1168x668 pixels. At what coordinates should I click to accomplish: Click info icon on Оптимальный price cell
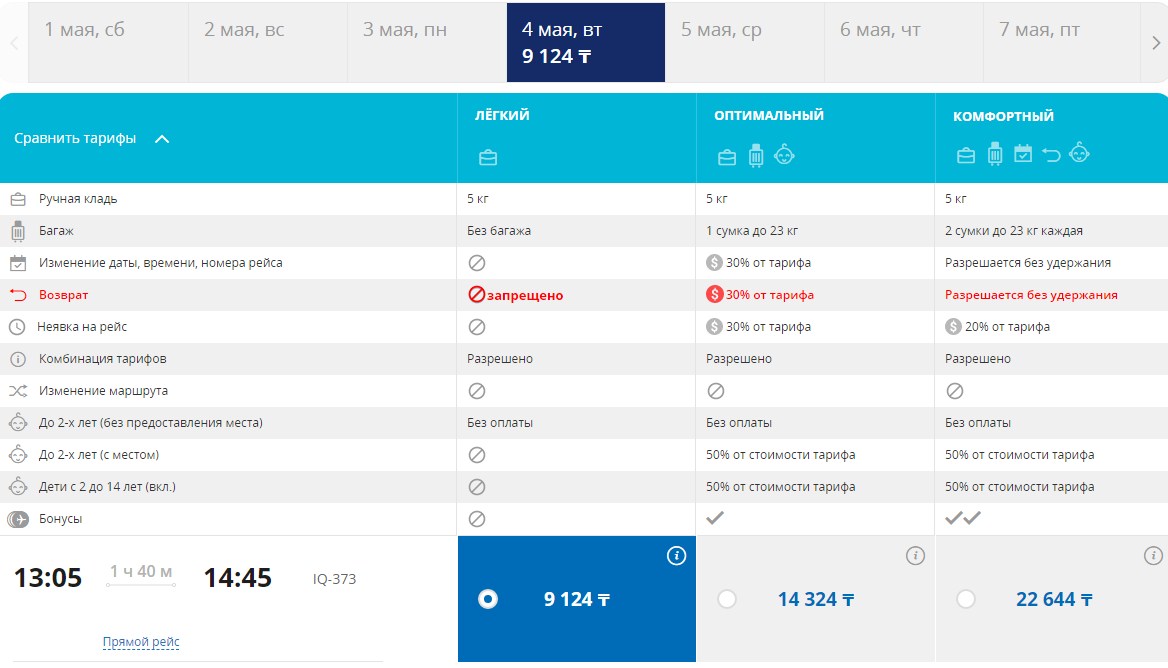coord(915,556)
